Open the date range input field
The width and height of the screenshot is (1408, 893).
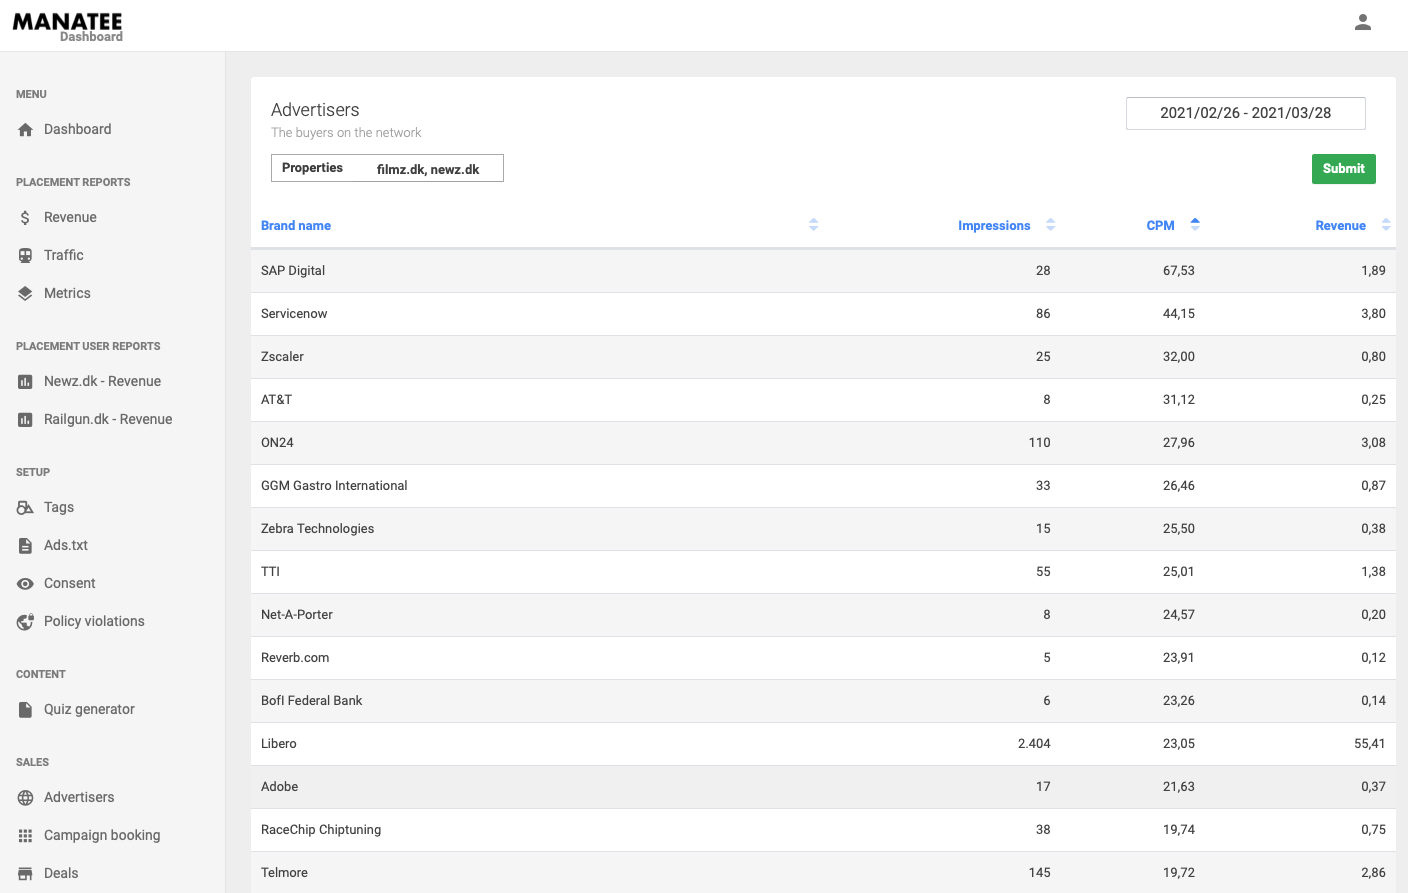[1245, 113]
